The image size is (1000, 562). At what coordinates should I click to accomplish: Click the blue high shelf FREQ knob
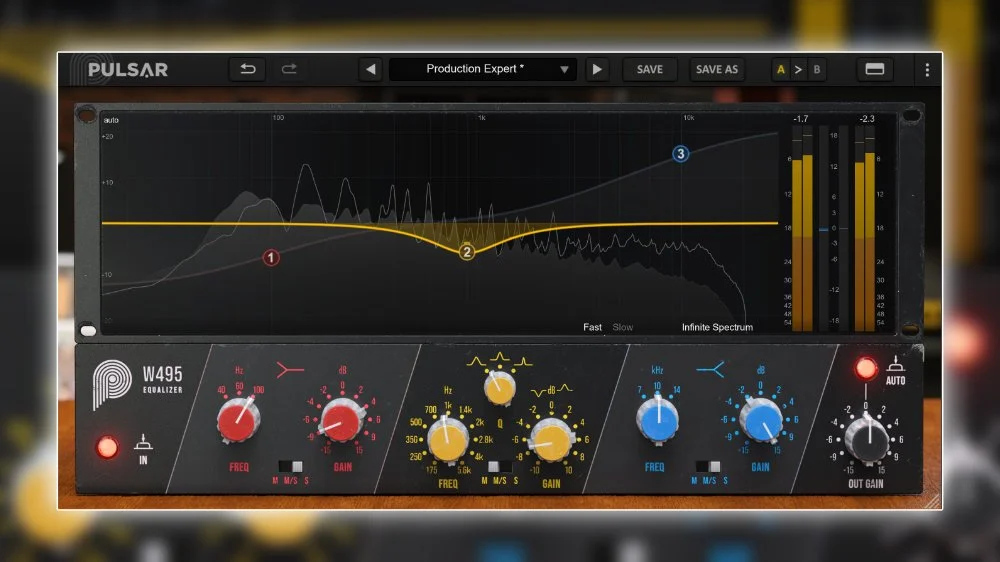(658, 418)
